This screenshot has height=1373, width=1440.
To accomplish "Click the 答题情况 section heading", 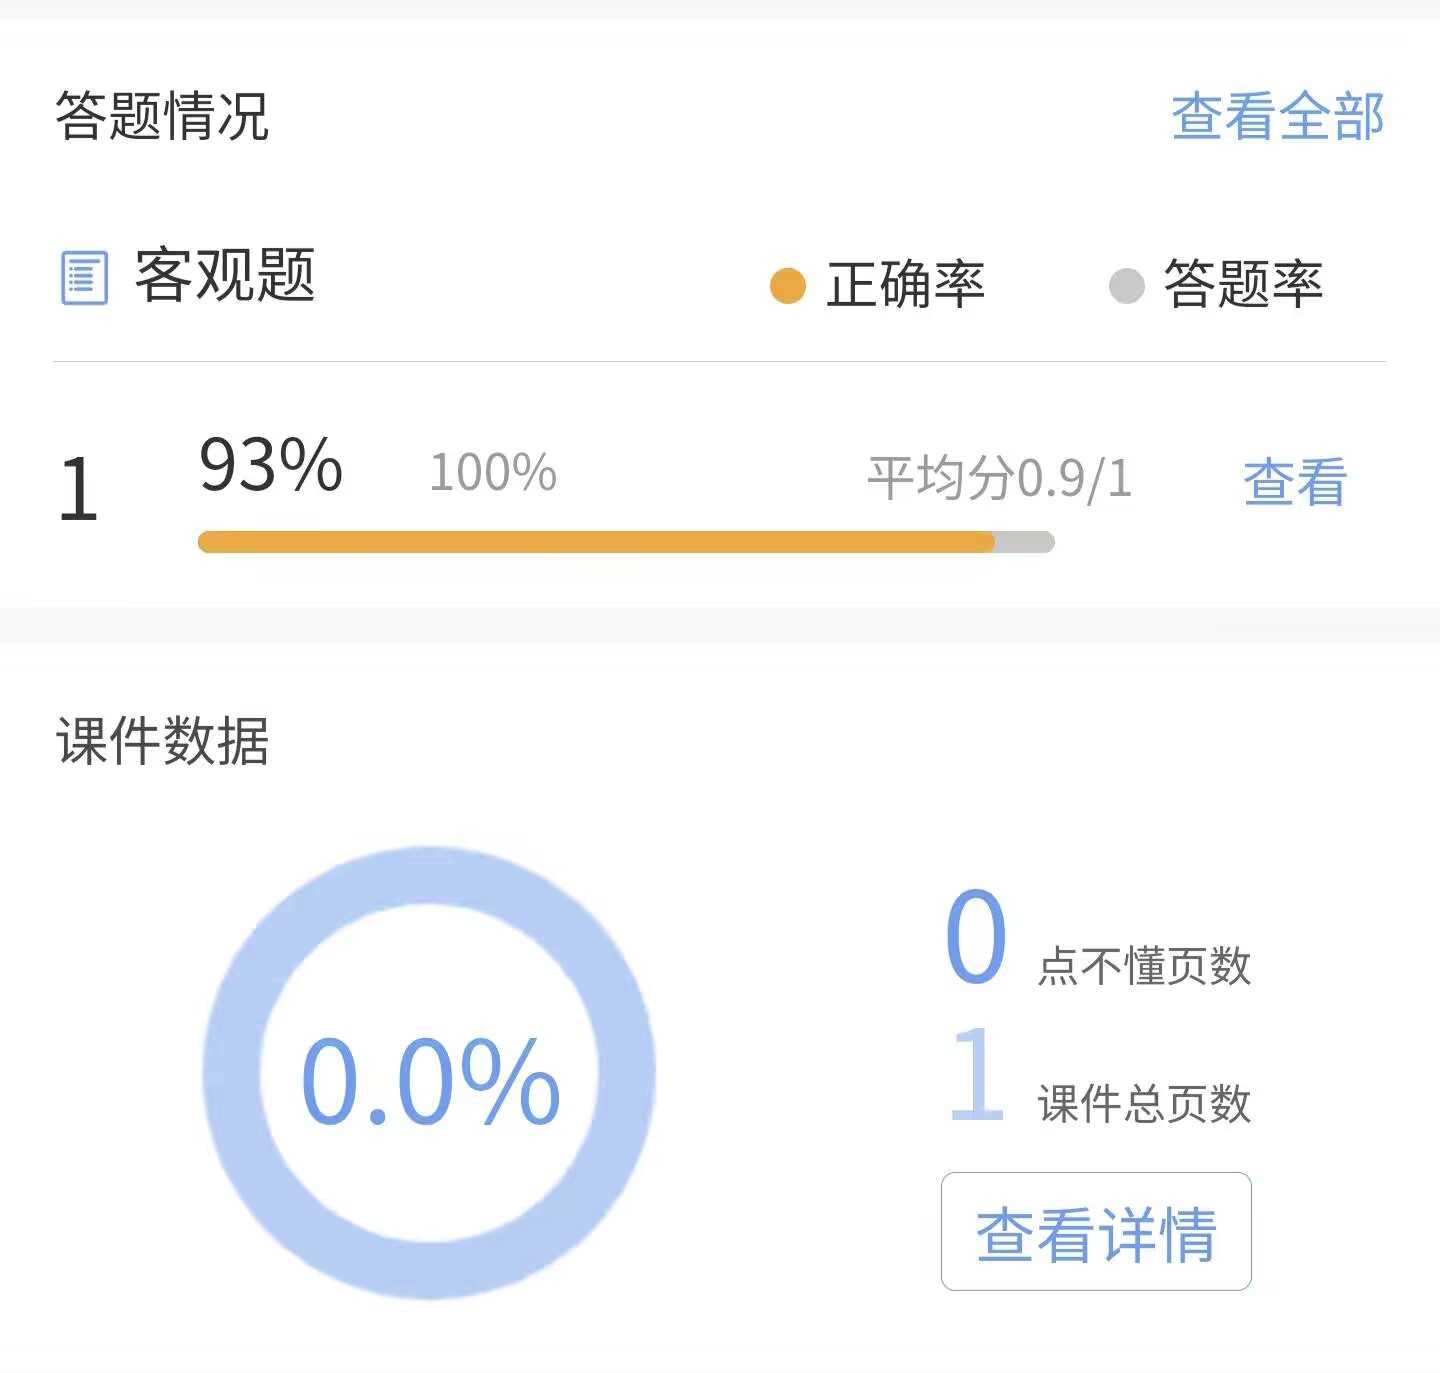I will (162, 116).
